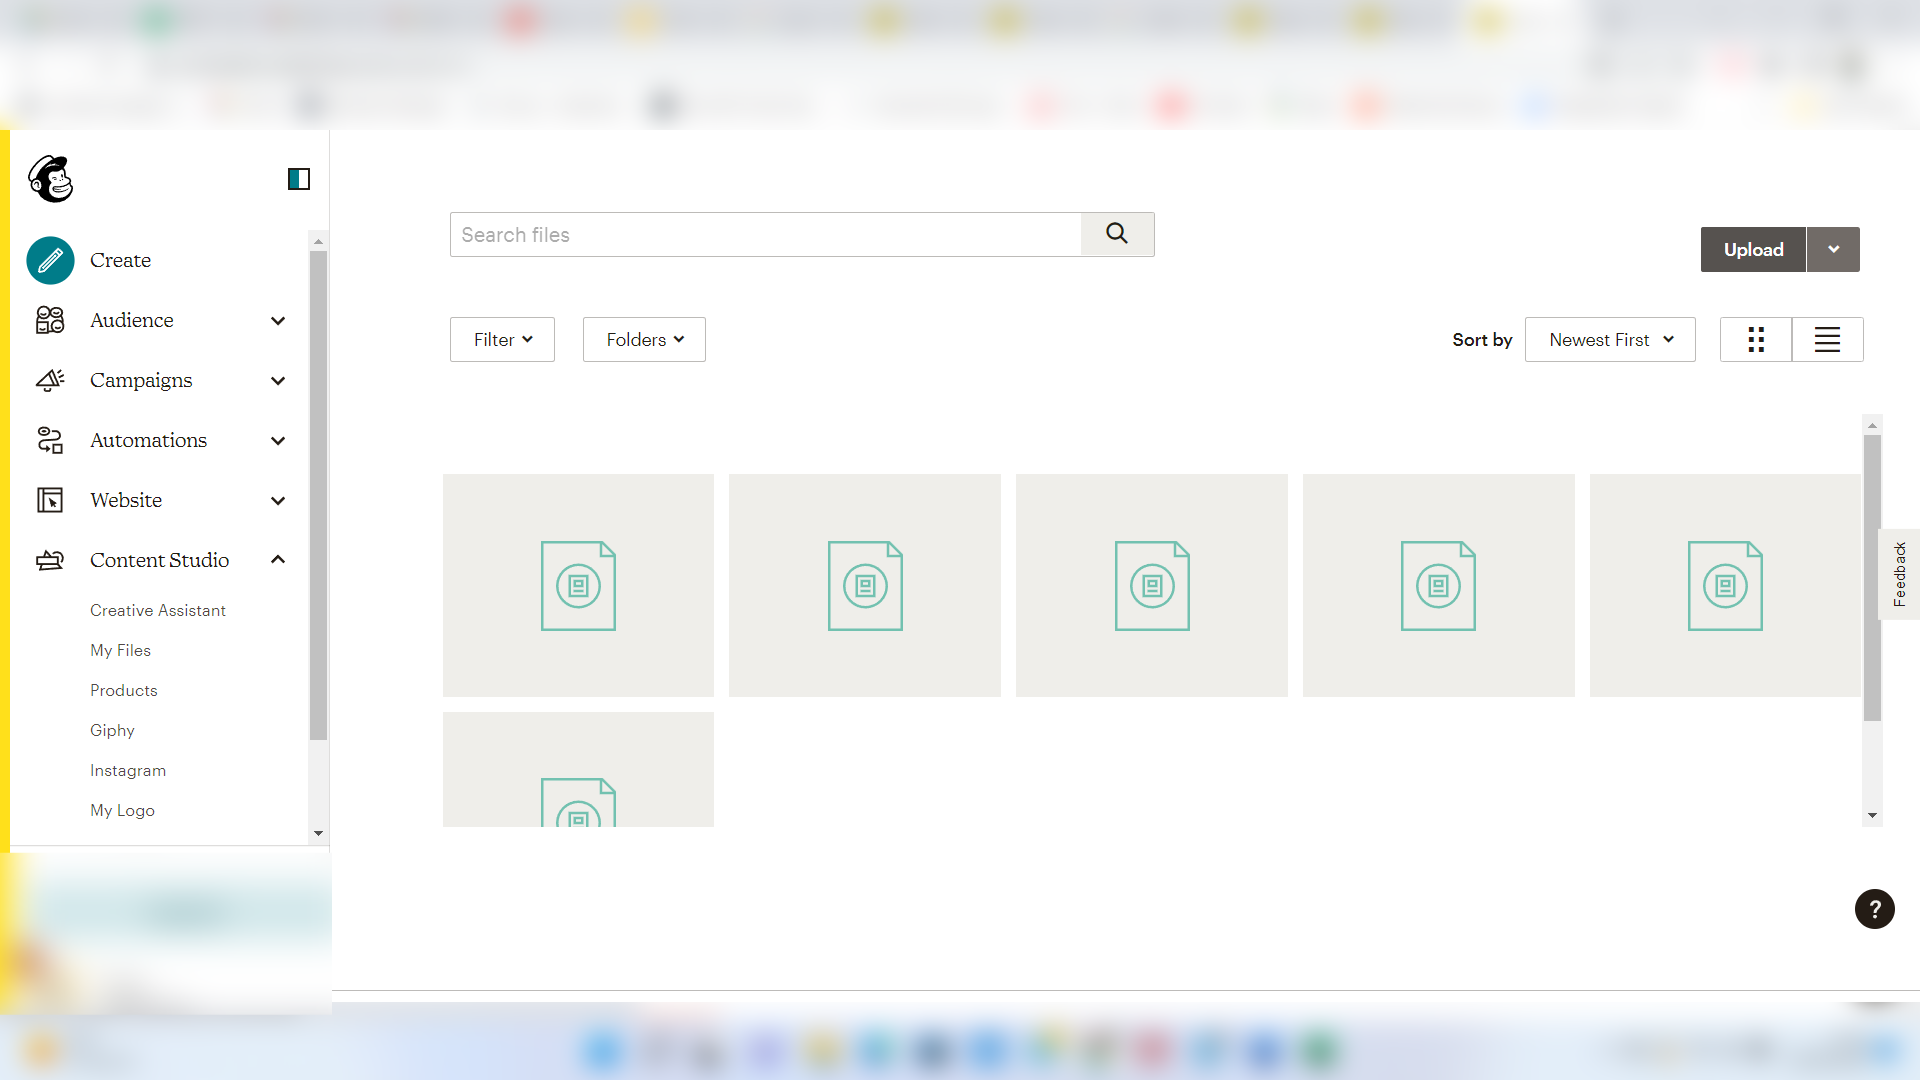
Task: Select the first file thumbnail
Action: (578, 585)
